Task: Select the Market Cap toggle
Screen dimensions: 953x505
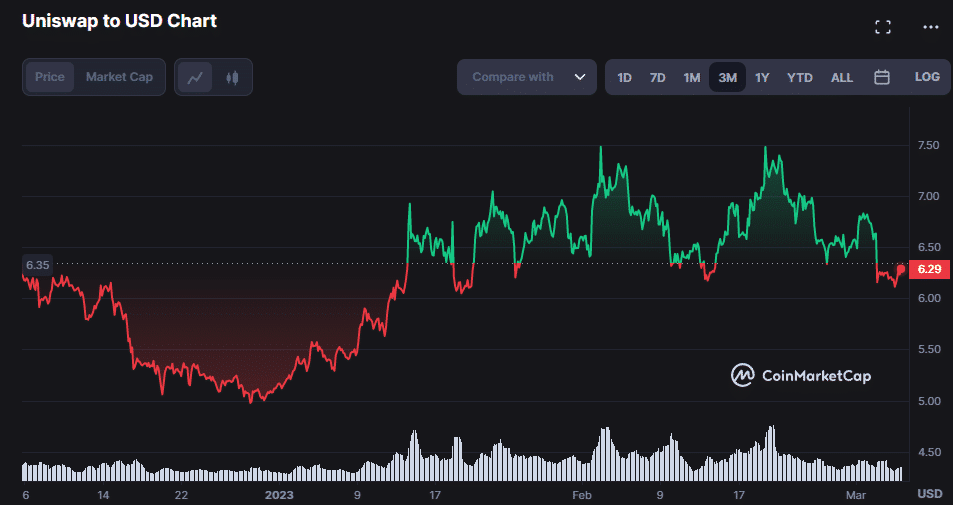Action: [119, 77]
